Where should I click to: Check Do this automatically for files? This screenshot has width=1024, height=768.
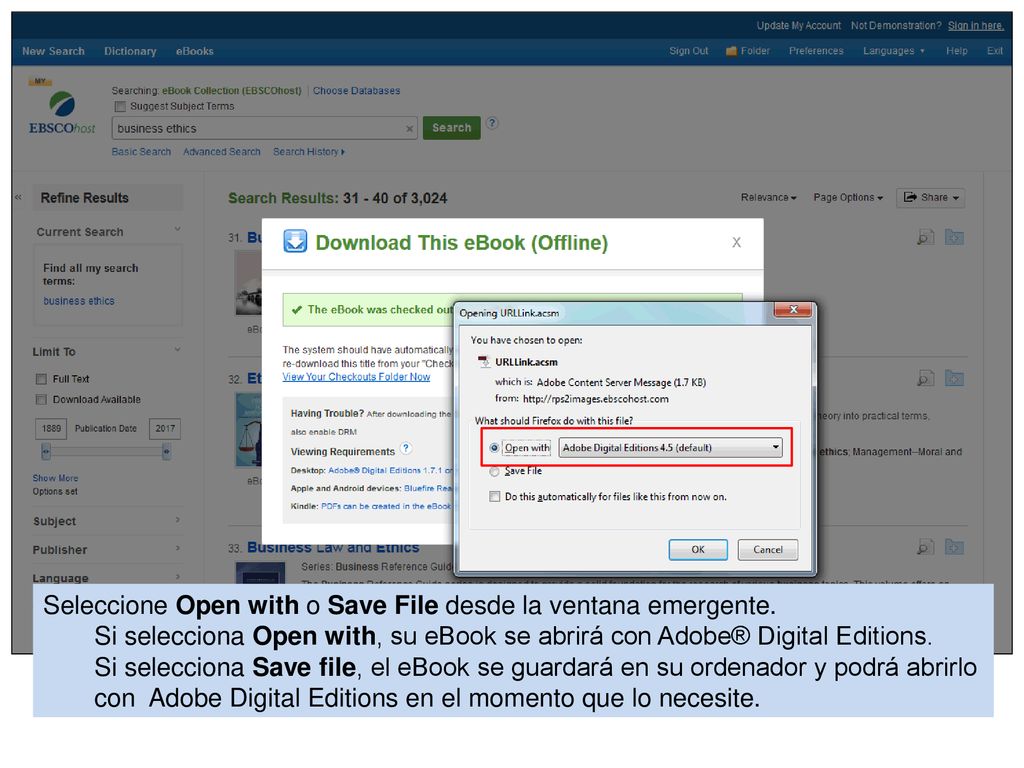click(494, 497)
